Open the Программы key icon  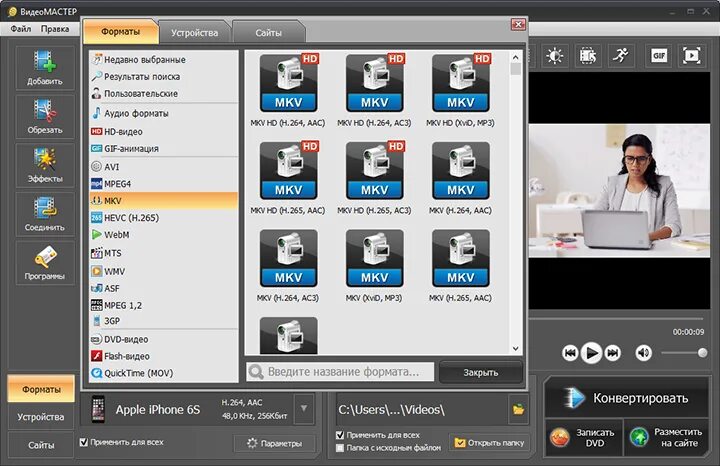[x=45, y=262]
